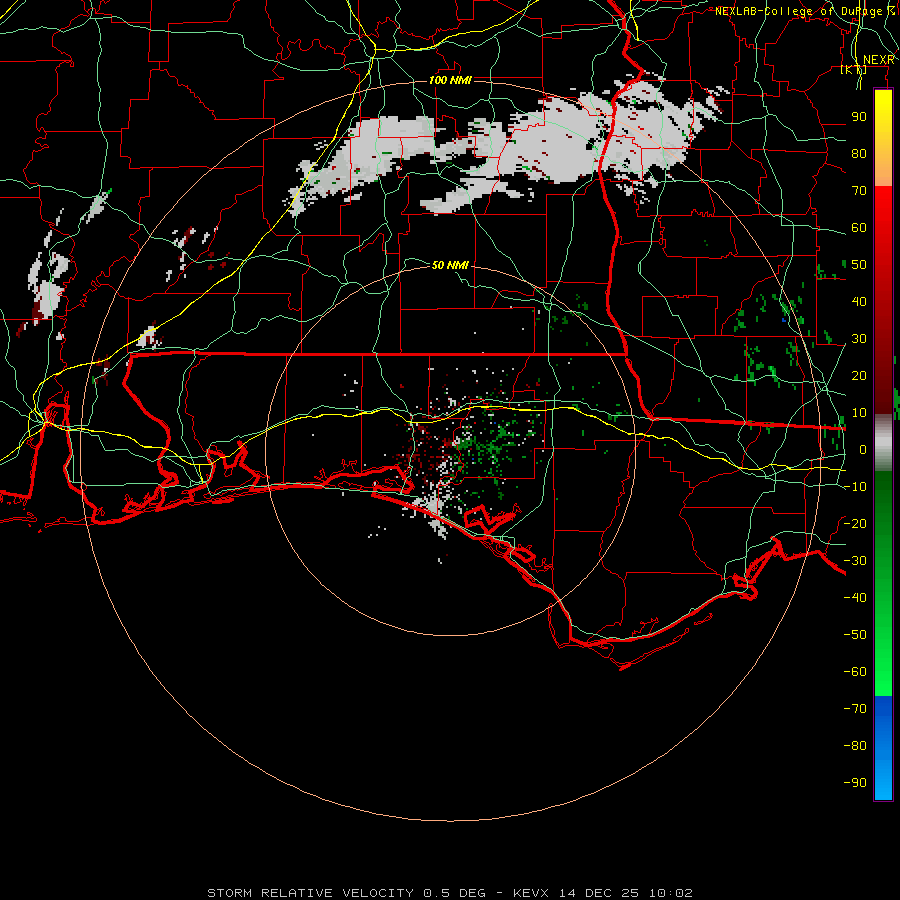Click the "-20" velocity scale label
This screenshot has height=900, width=900.
(x=855, y=523)
